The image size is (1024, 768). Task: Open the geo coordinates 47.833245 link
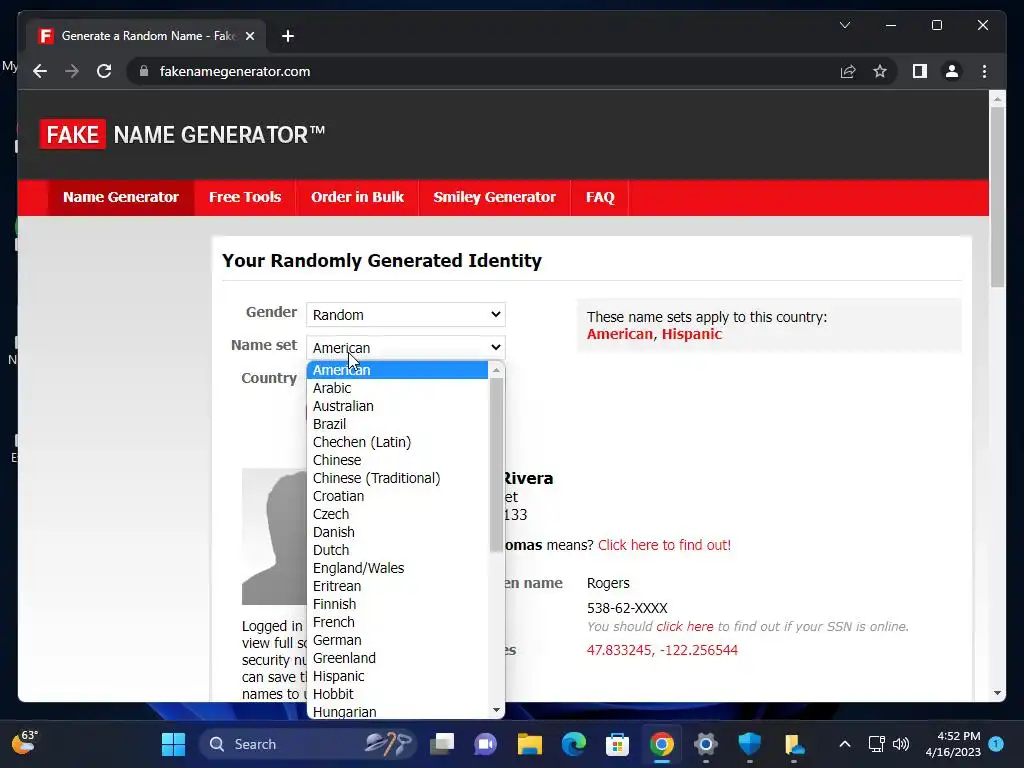(662, 650)
